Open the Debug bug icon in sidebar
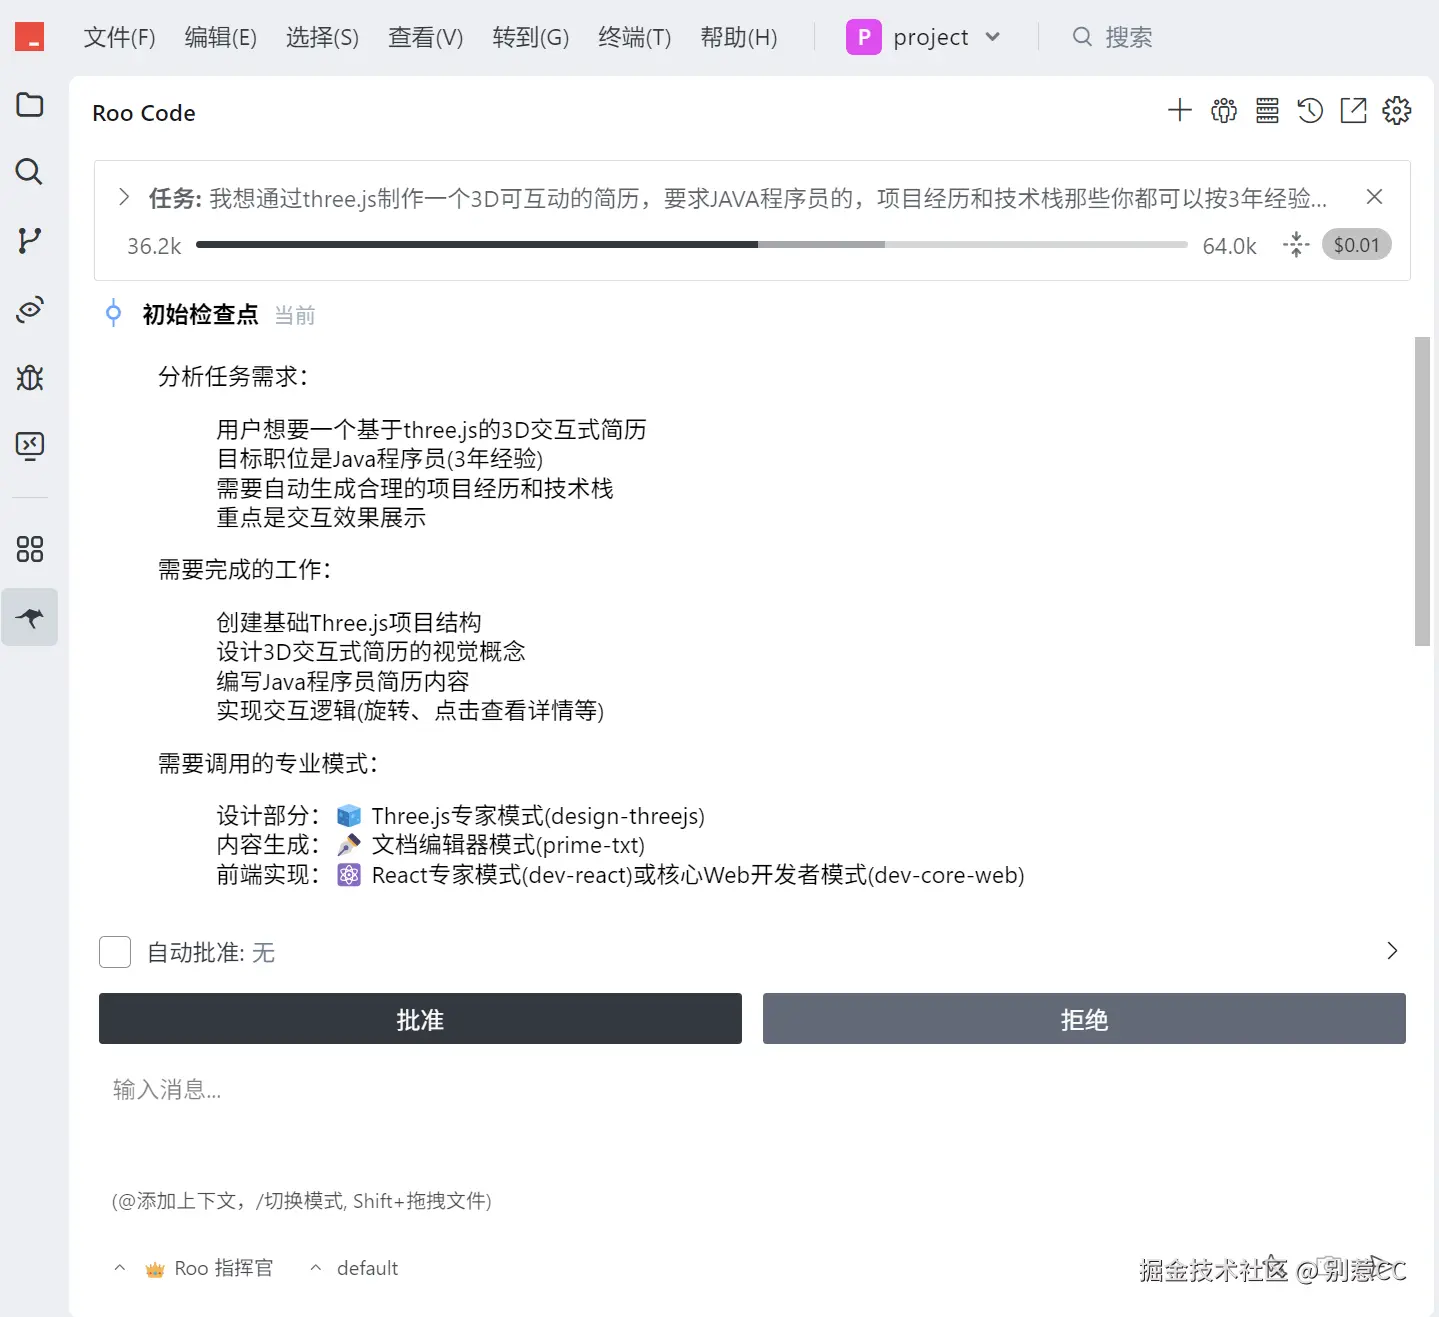Image resolution: width=1439 pixels, height=1317 pixels. point(30,377)
